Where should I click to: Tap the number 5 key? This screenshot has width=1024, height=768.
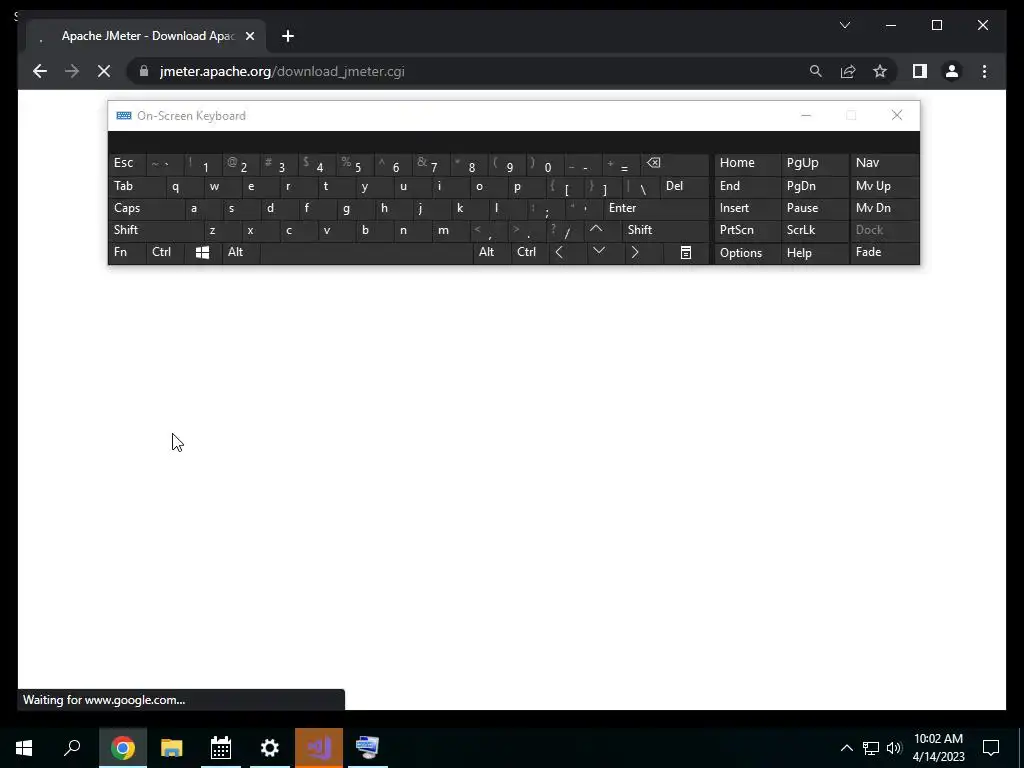click(356, 163)
